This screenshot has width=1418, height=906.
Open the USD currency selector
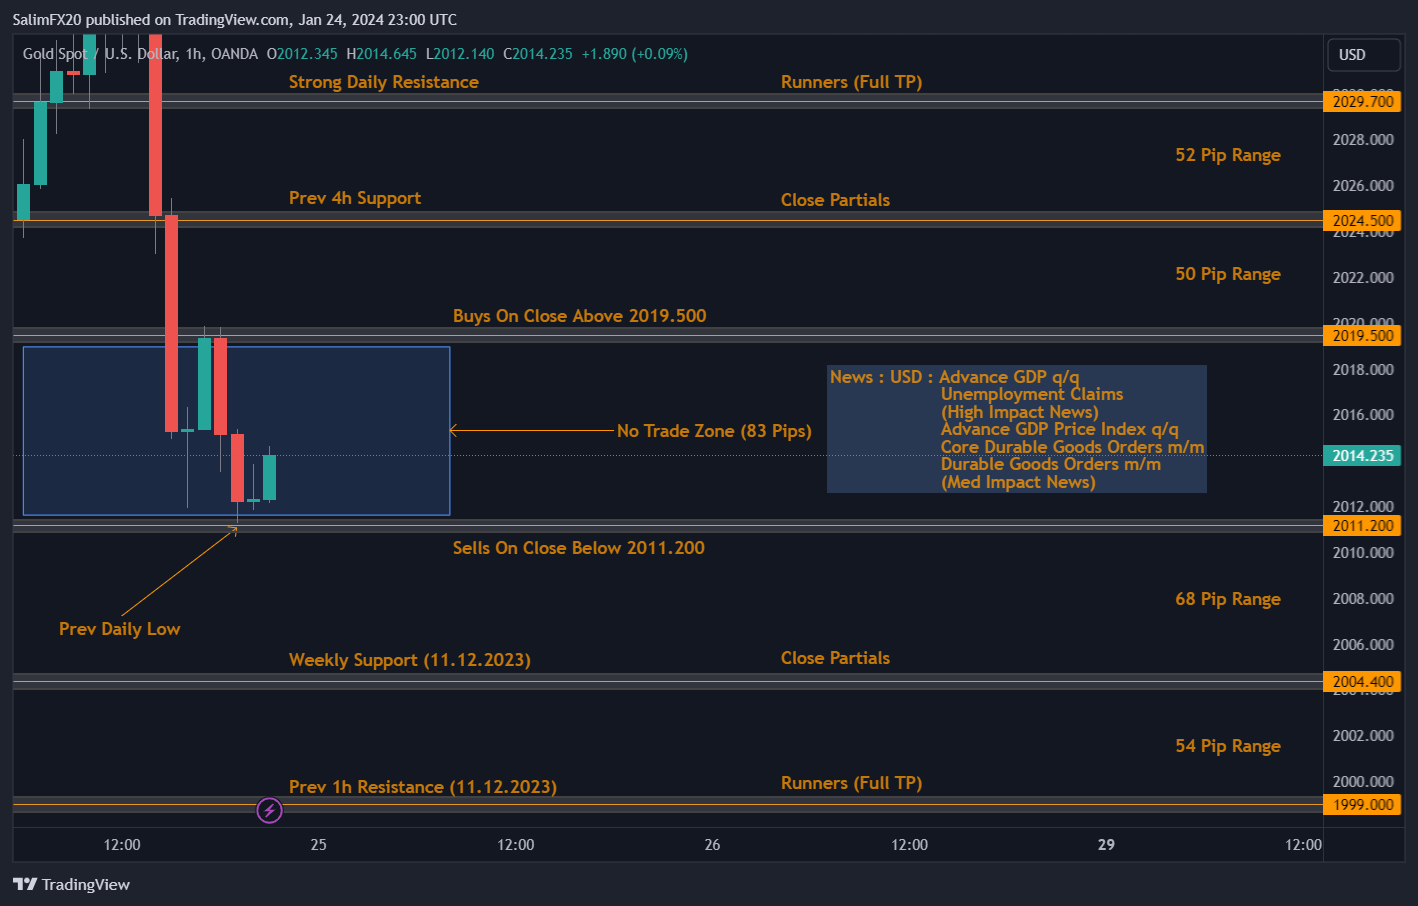click(1362, 55)
